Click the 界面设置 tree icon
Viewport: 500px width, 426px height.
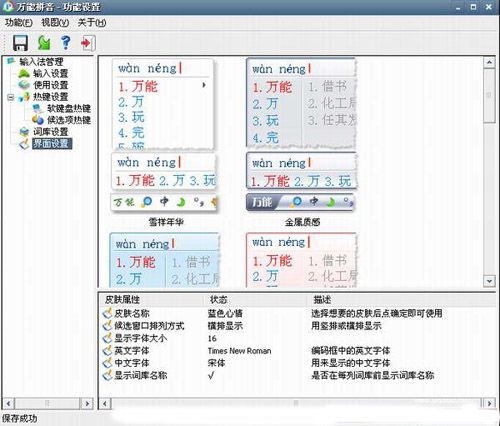[24, 144]
